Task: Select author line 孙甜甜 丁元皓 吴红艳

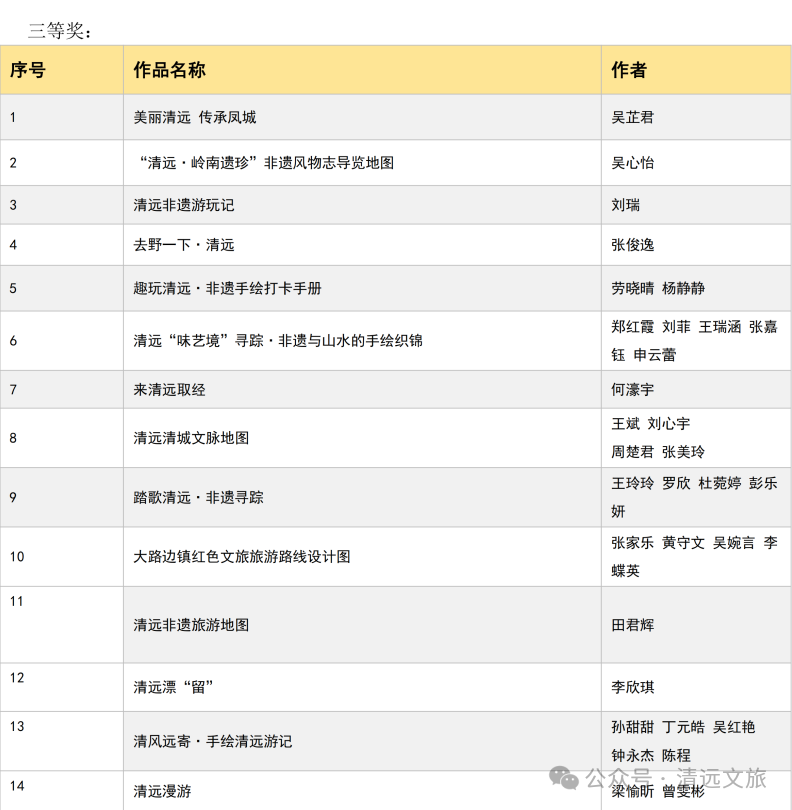Action: tap(683, 727)
